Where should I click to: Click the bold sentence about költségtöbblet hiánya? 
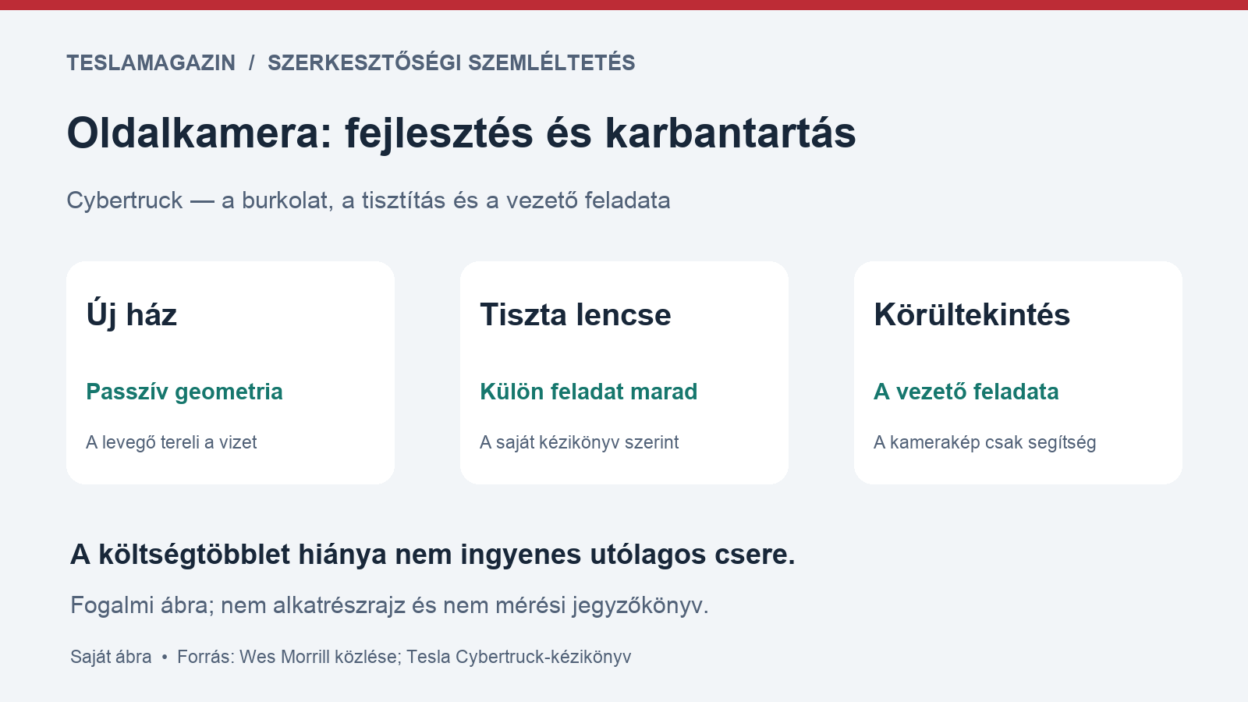click(432, 555)
